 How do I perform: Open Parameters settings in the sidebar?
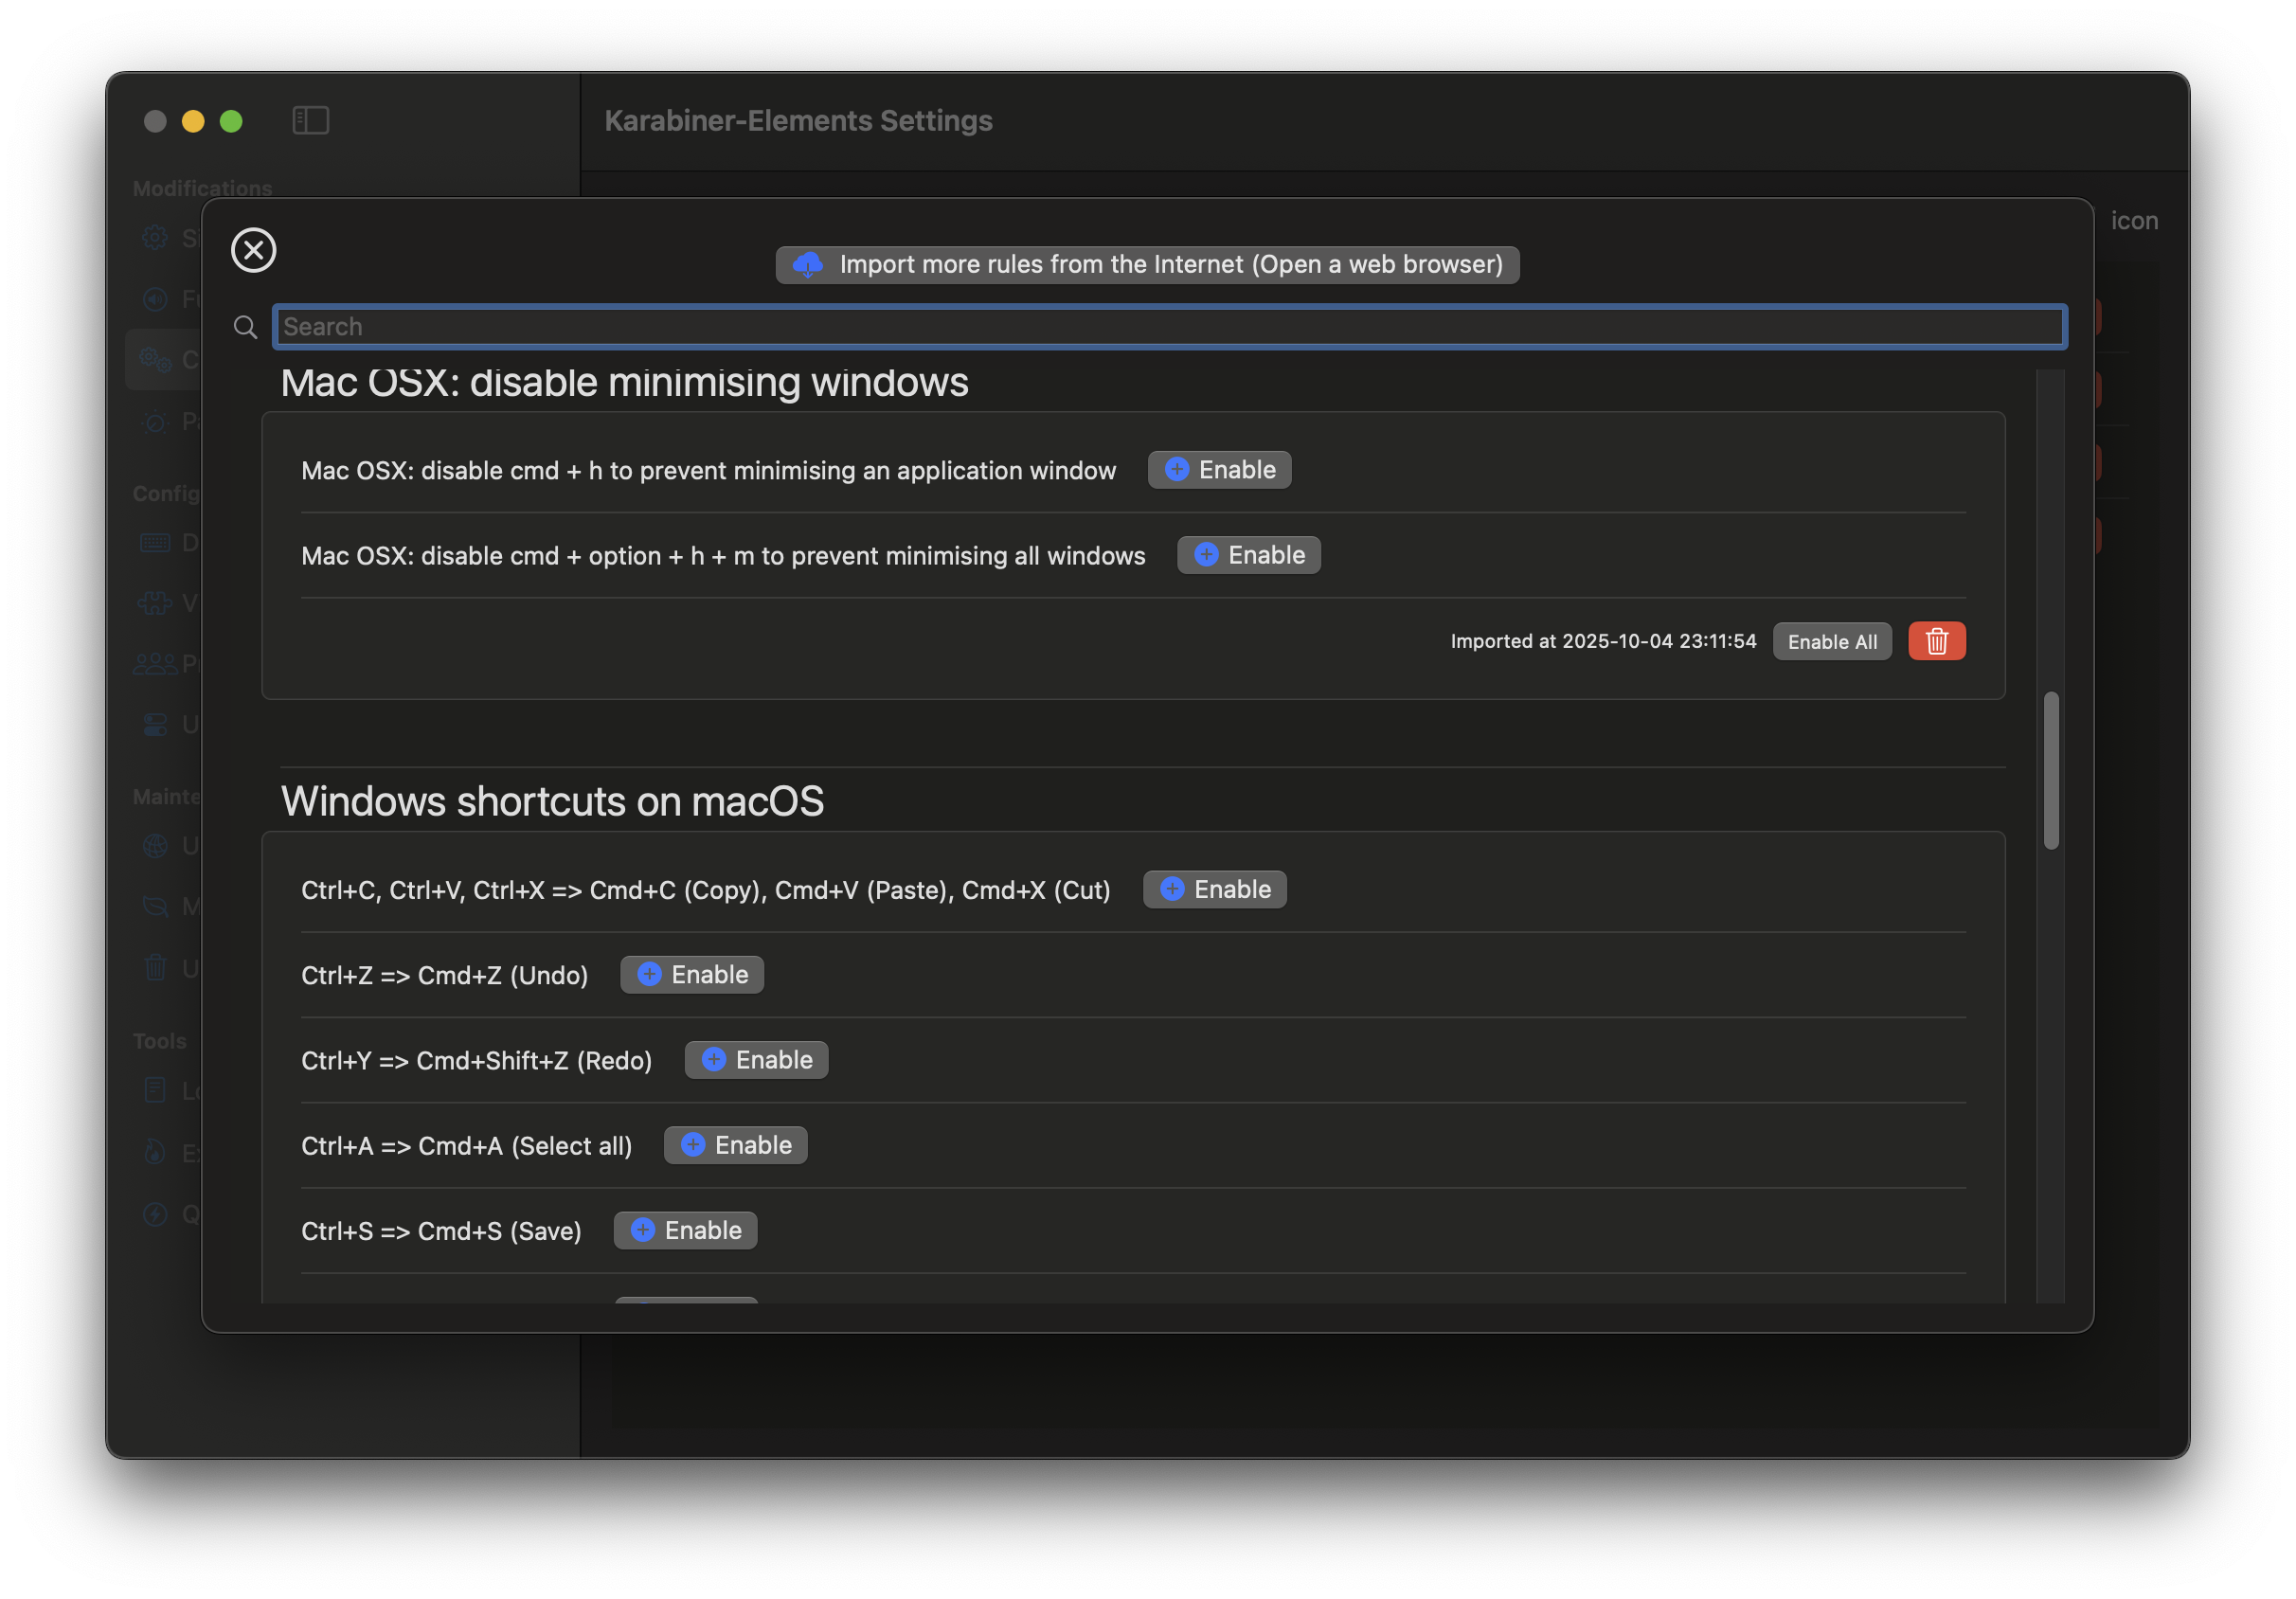(155, 422)
